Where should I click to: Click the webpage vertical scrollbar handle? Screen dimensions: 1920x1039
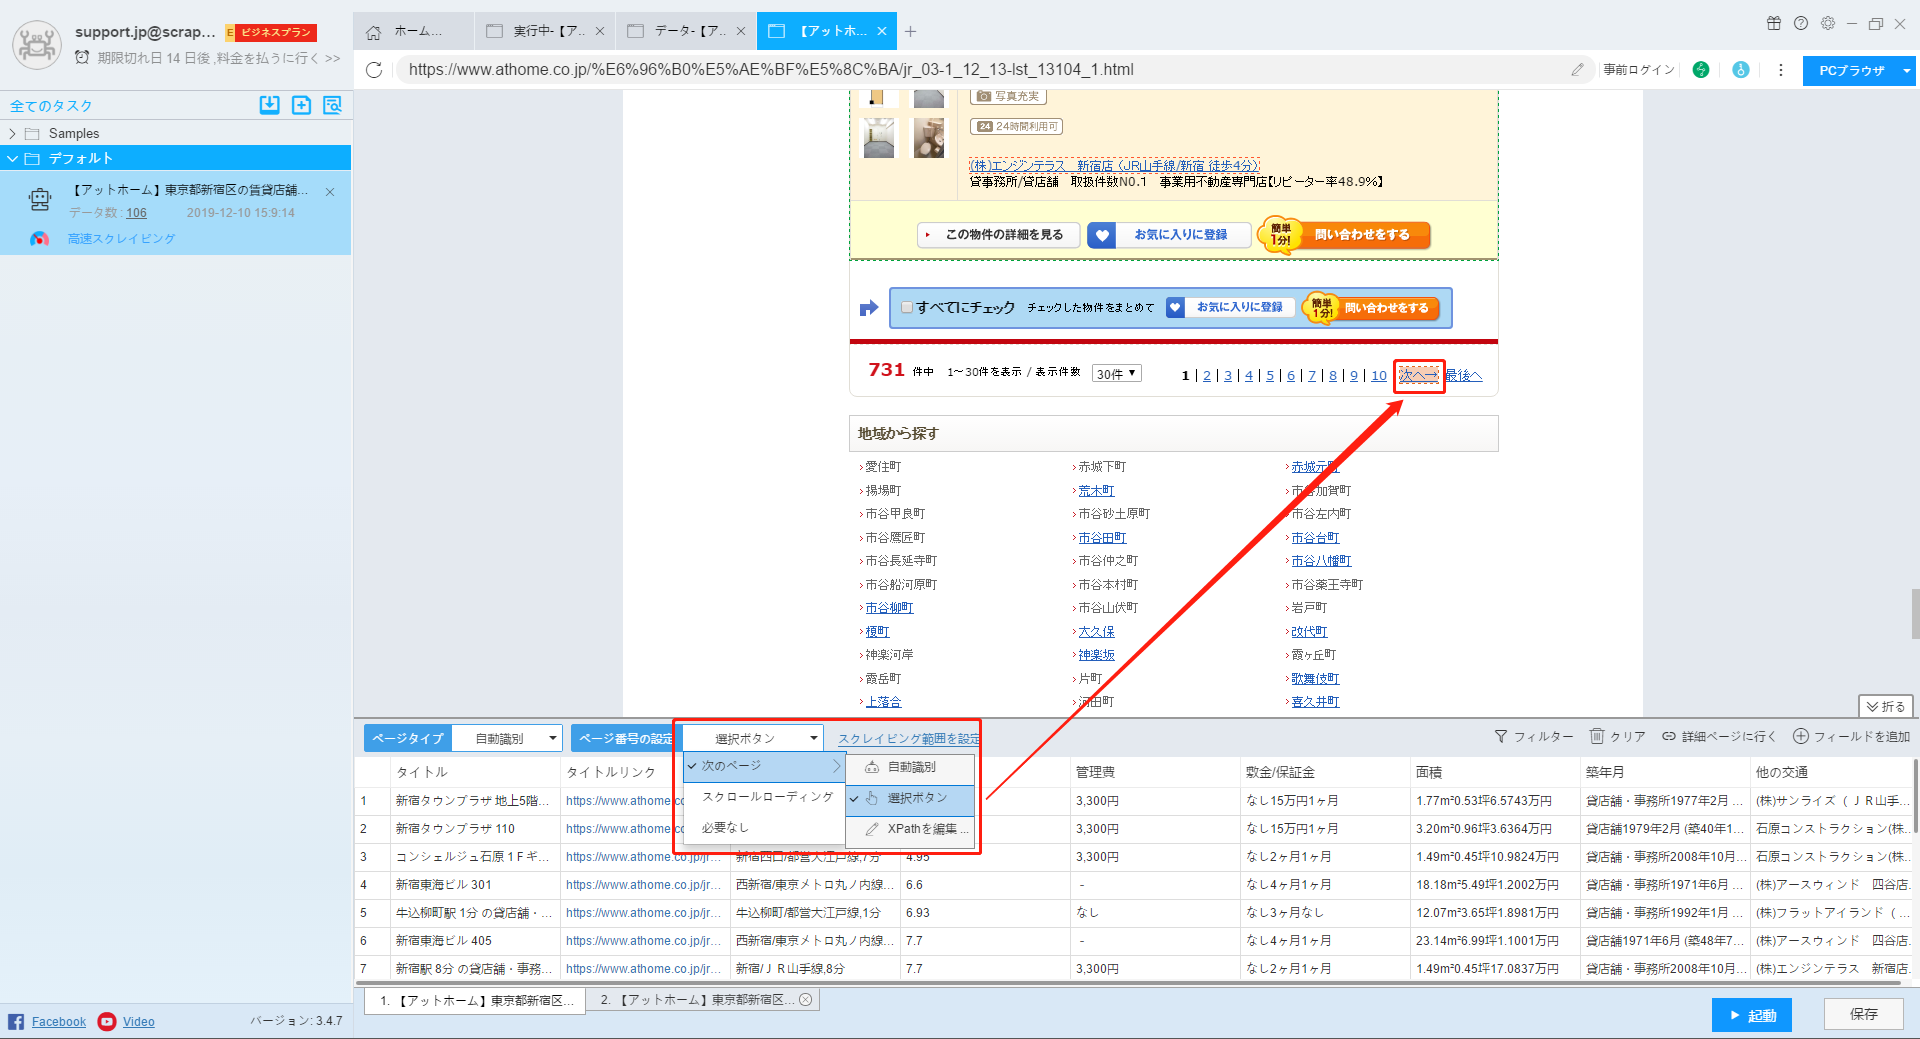(1914, 613)
